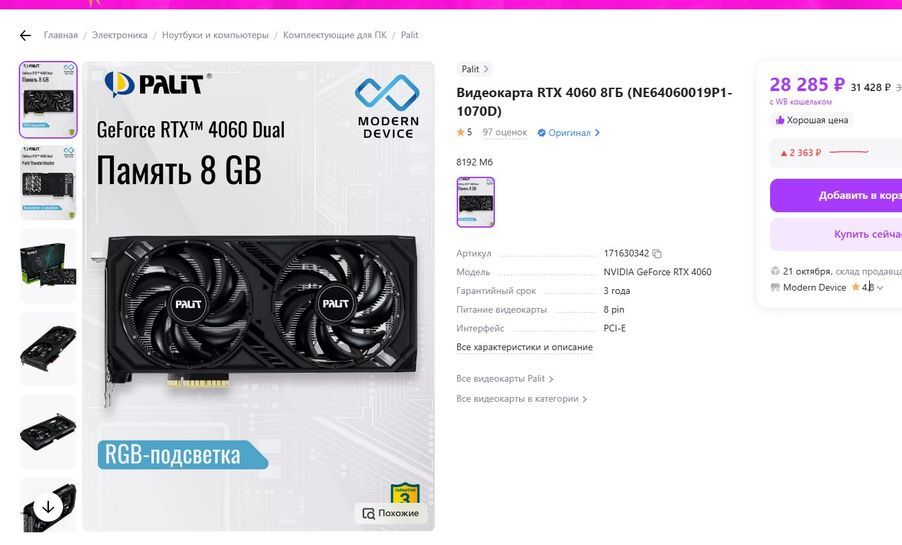The width and height of the screenshot is (902, 545).
Task: Click the Купить сейчас button
Action: click(x=836, y=234)
